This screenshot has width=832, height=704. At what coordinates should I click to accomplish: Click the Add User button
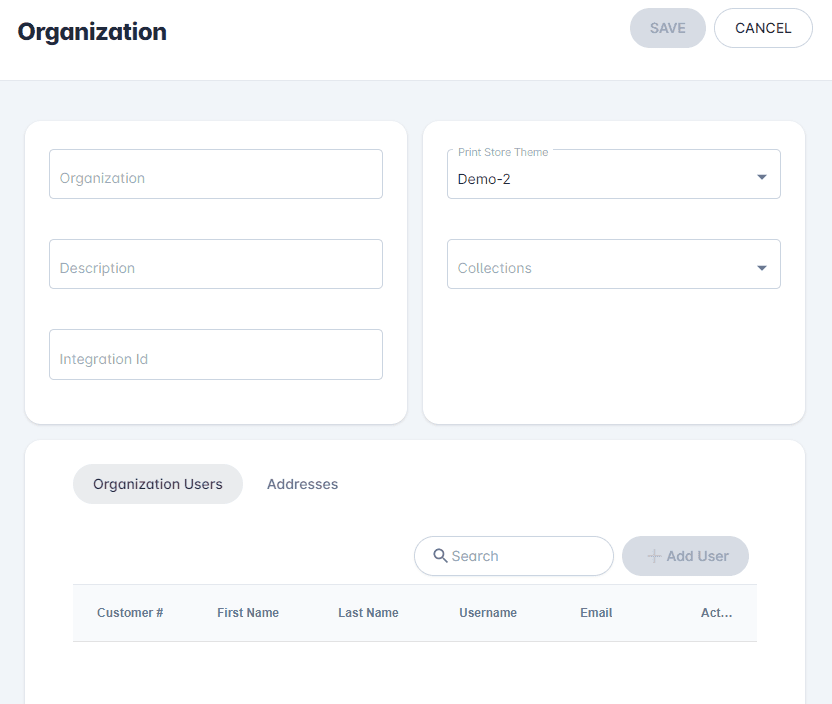click(685, 556)
